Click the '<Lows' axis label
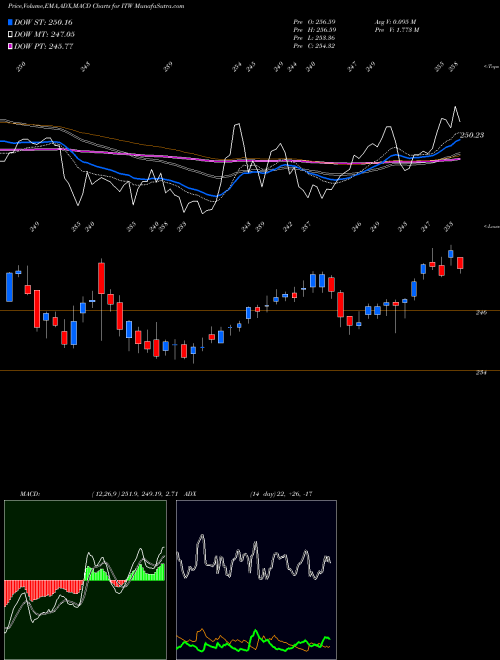Image resolution: width=500 pixels, height=660 pixels. coord(491,226)
